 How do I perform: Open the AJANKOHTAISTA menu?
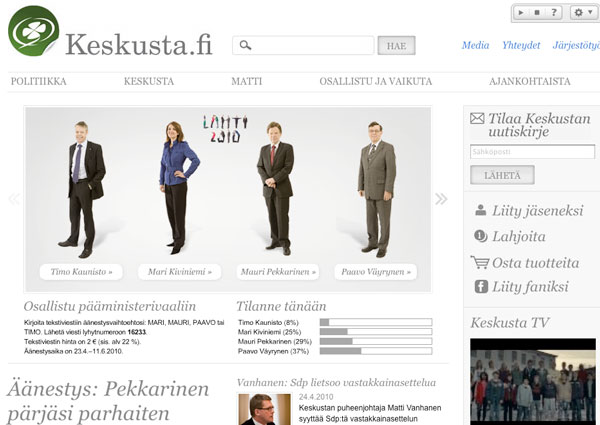tap(530, 81)
